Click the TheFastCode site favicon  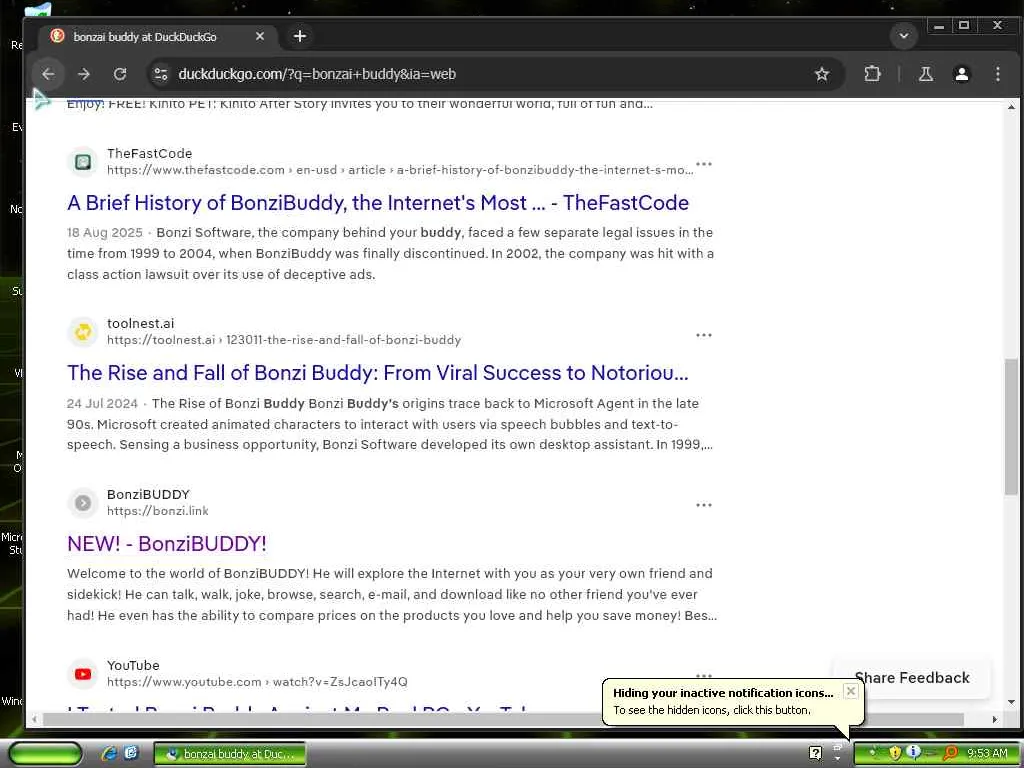(83, 161)
